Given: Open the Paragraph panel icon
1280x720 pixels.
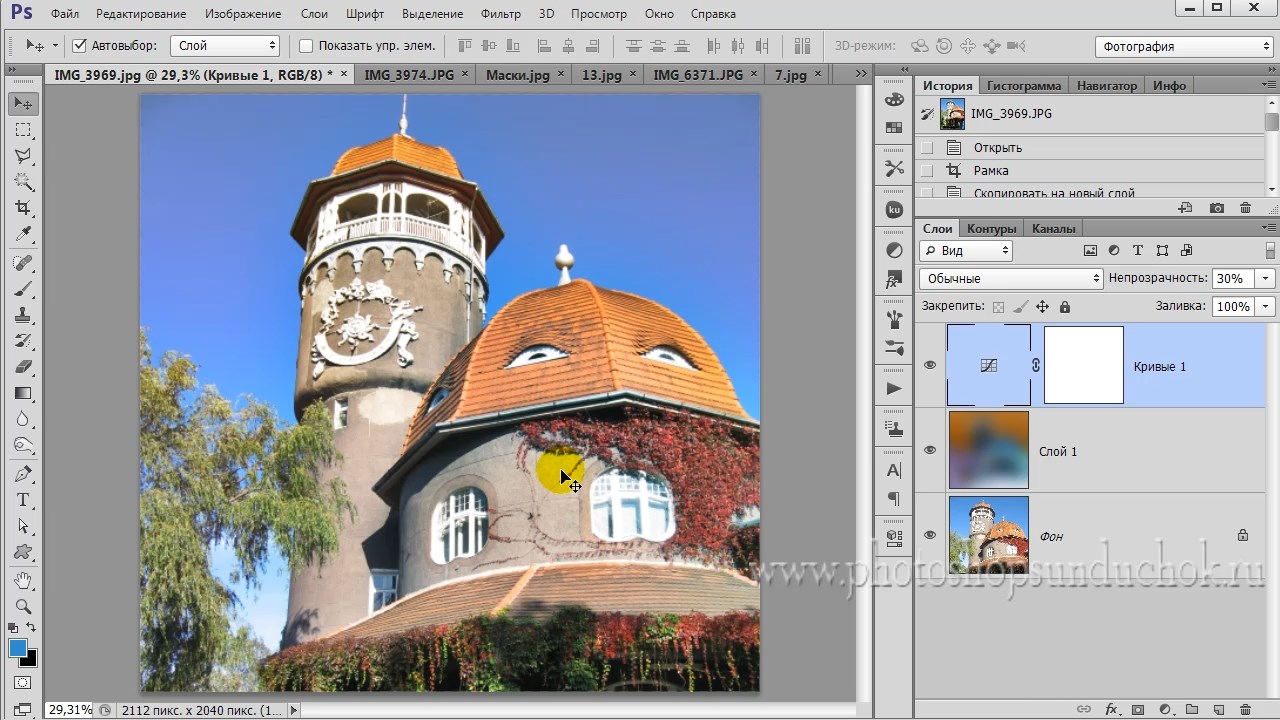Looking at the screenshot, I should pyautogui.click(x=894, y=498).
